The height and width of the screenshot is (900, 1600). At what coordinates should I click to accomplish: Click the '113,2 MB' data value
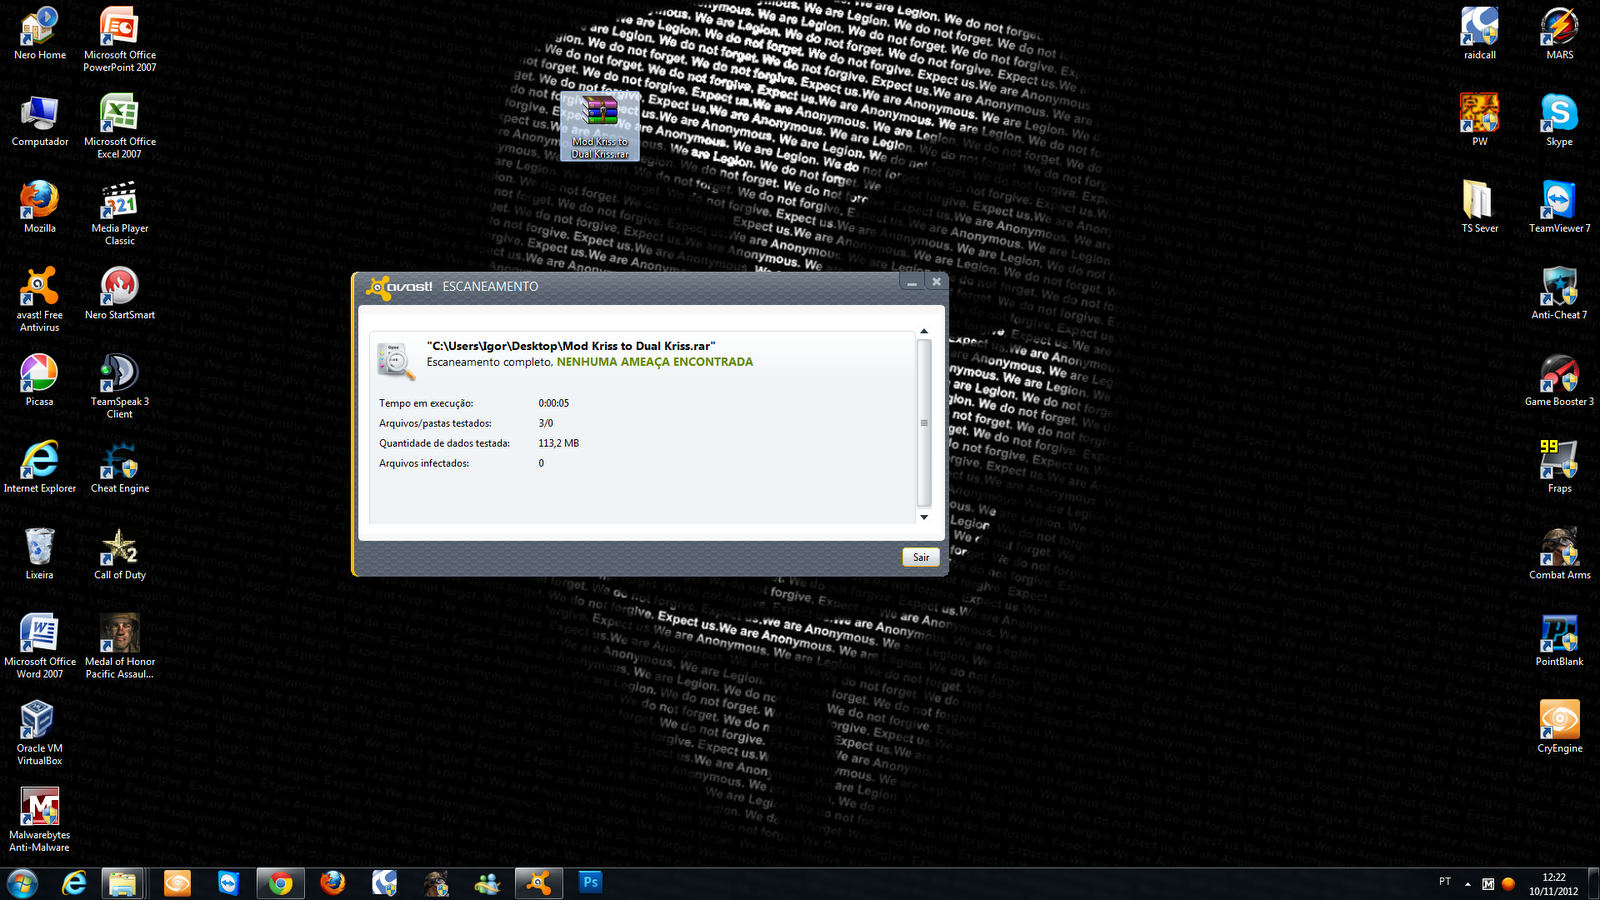point(559,443)
